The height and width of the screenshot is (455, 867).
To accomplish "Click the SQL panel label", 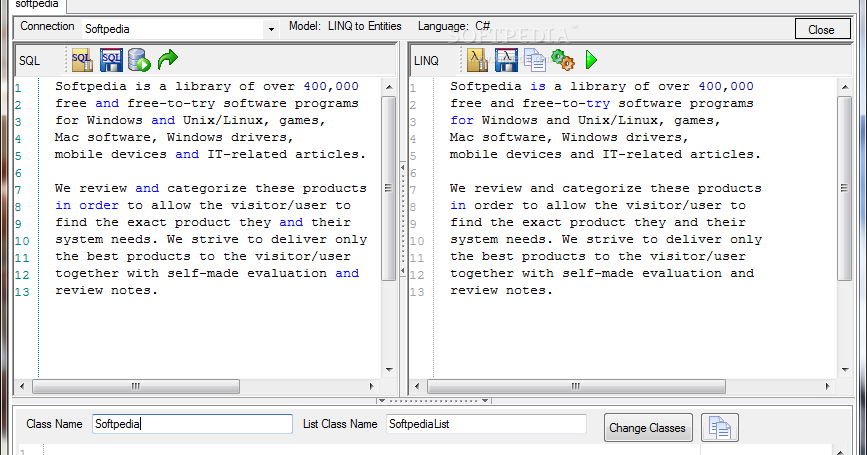I will (29, 61).
